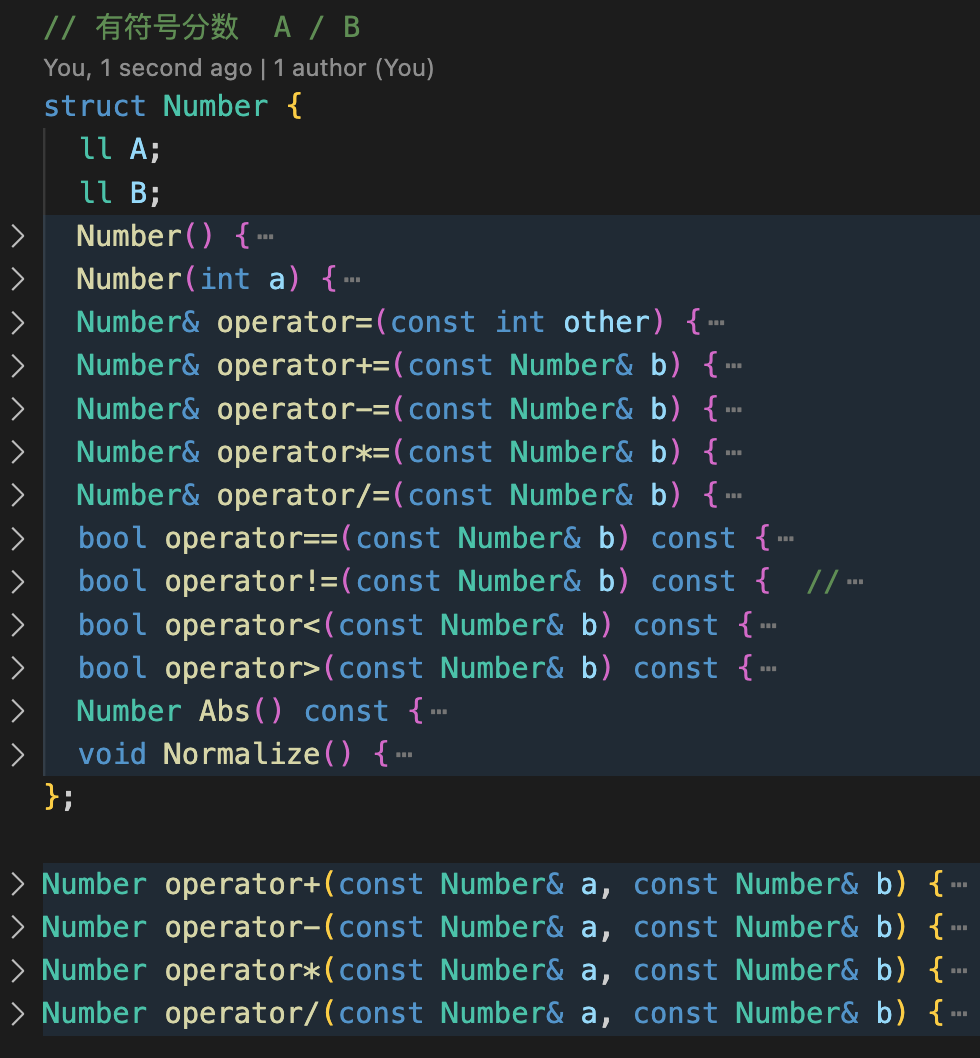Open the git blame annotation above struct

click(x=238, y=68)
